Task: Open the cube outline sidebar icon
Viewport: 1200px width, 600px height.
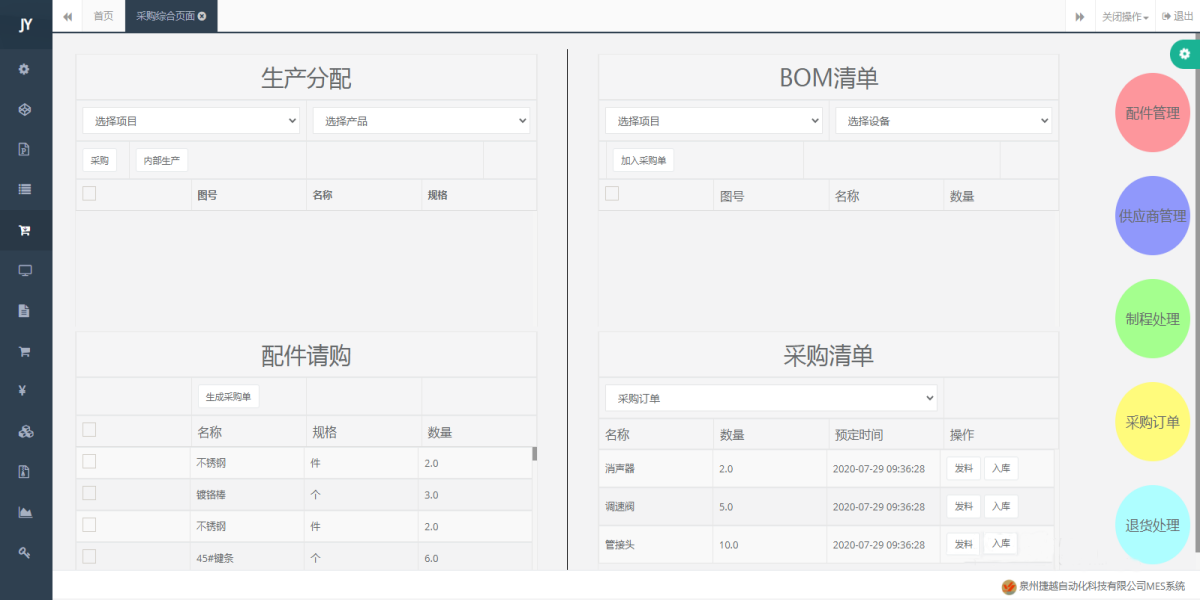Action: tap(25, 109)
